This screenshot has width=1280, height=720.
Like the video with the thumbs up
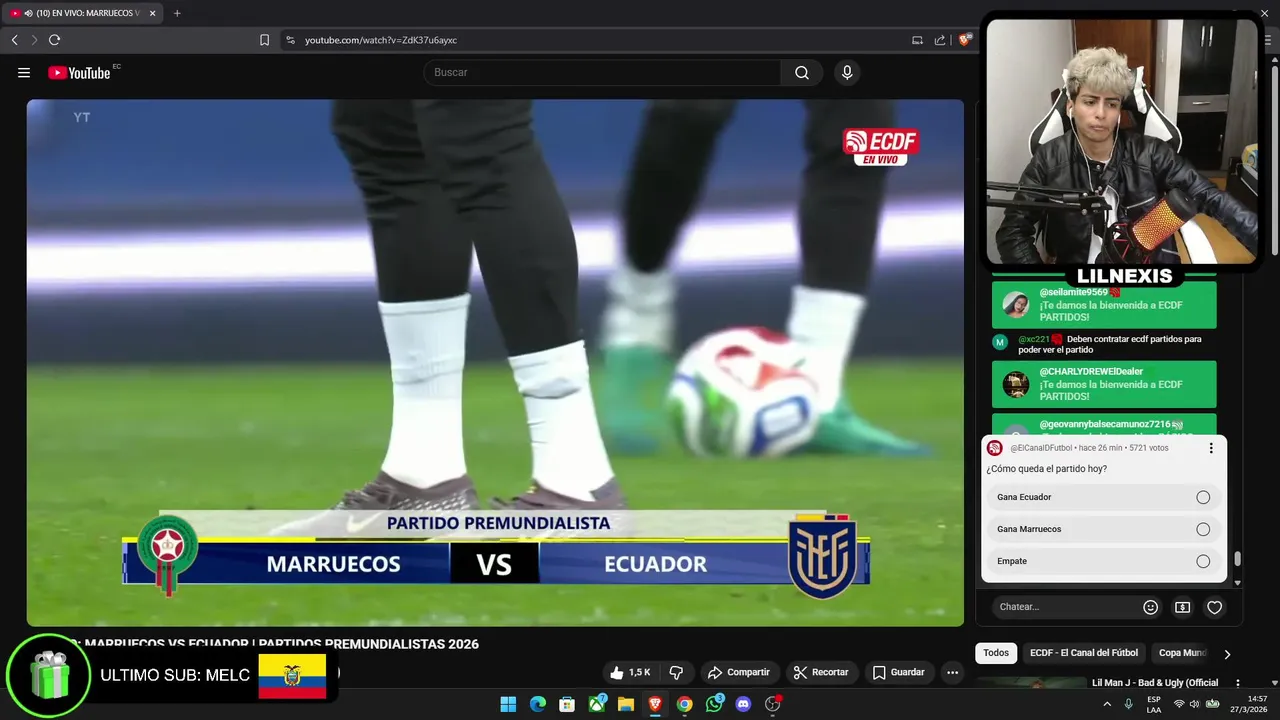pos(630,672)
